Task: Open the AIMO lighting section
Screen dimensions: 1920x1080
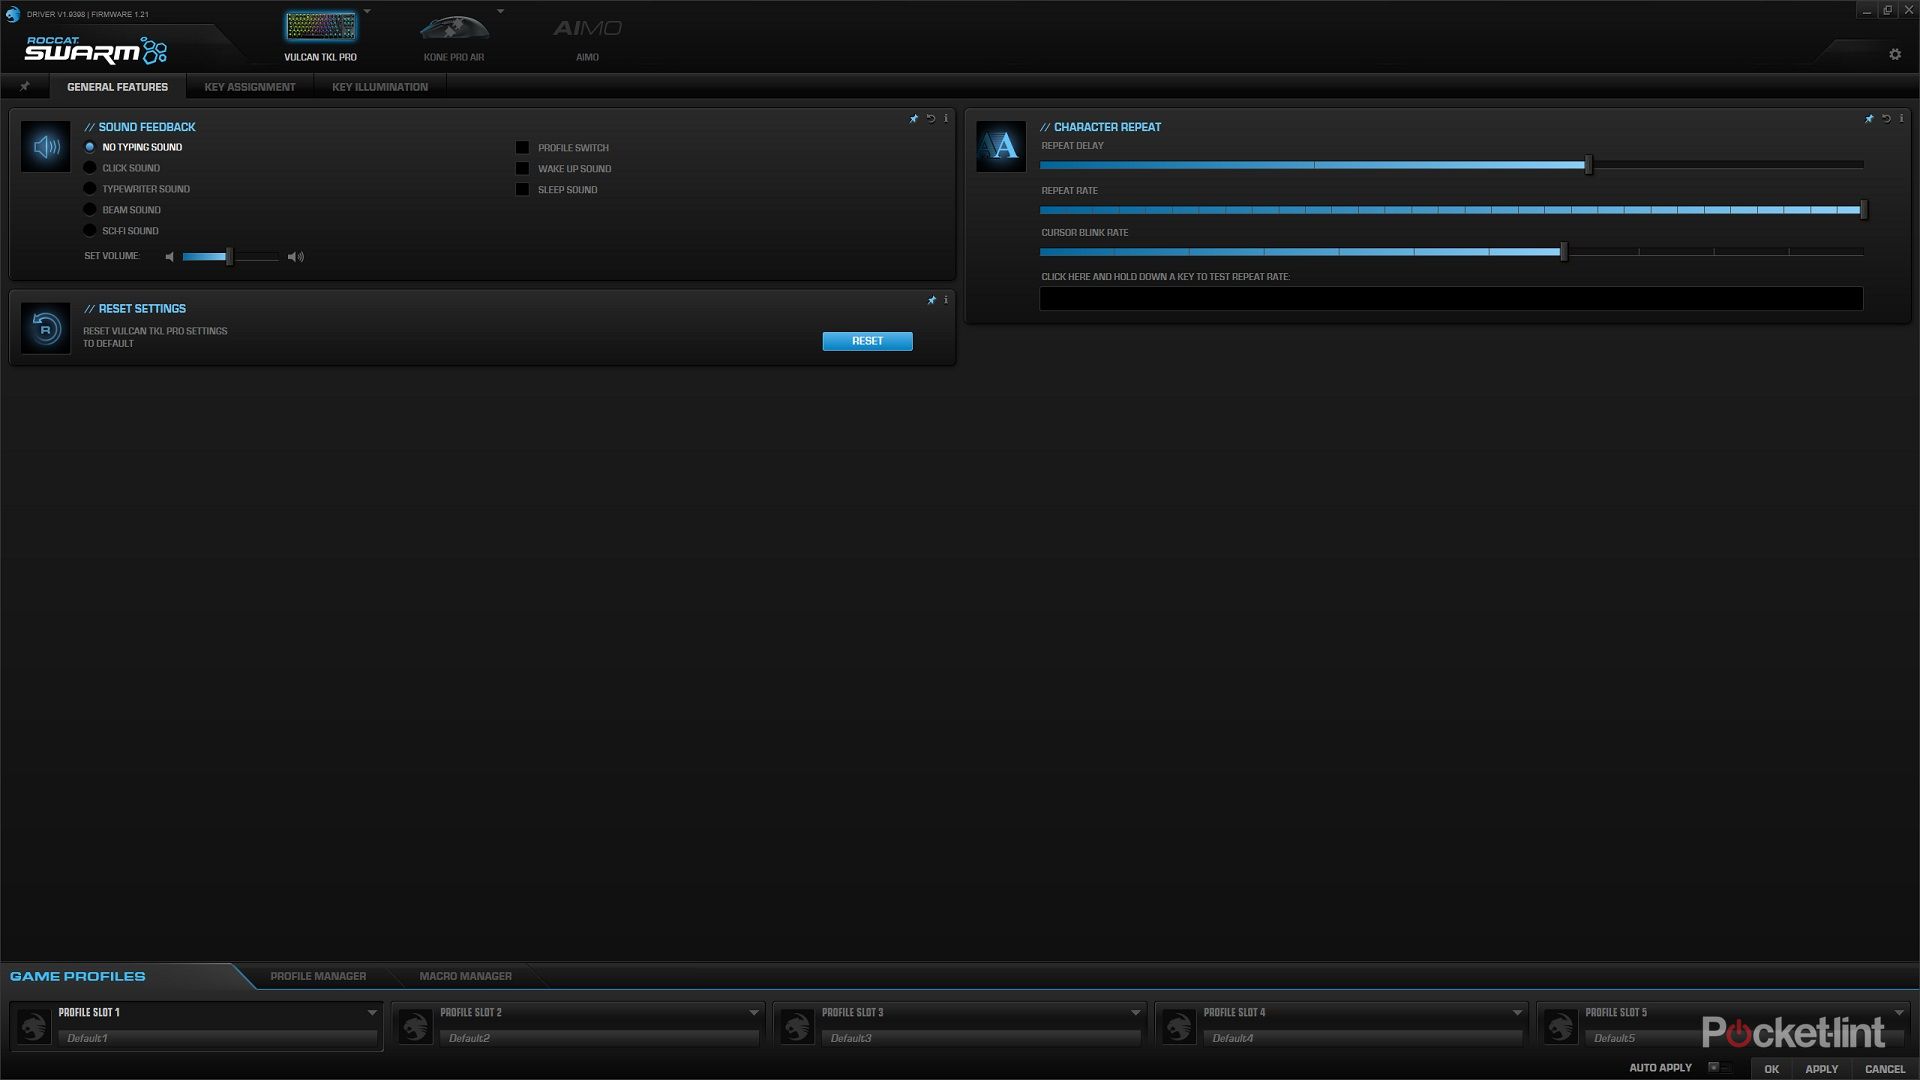Action: coord(587,30)
